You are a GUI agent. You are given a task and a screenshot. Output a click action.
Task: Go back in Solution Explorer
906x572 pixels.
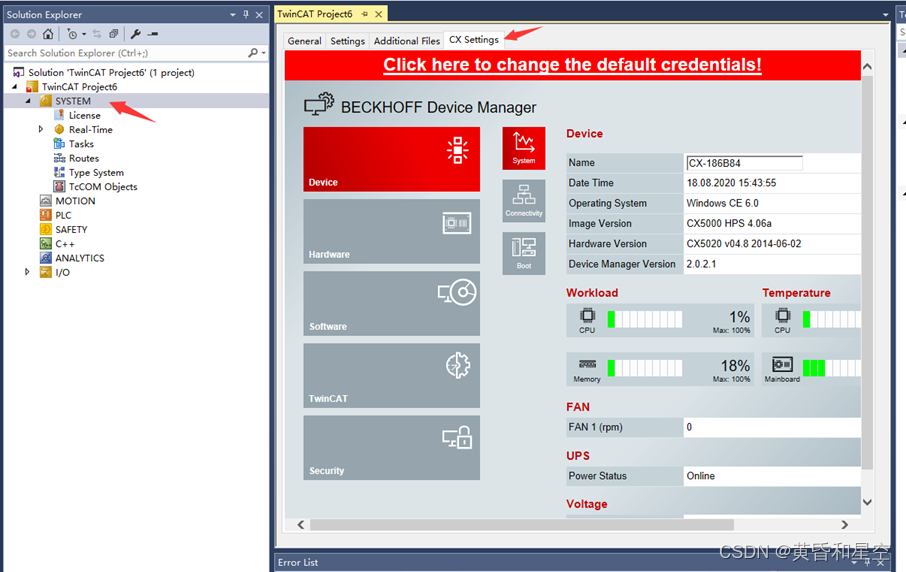click(15, 34)
